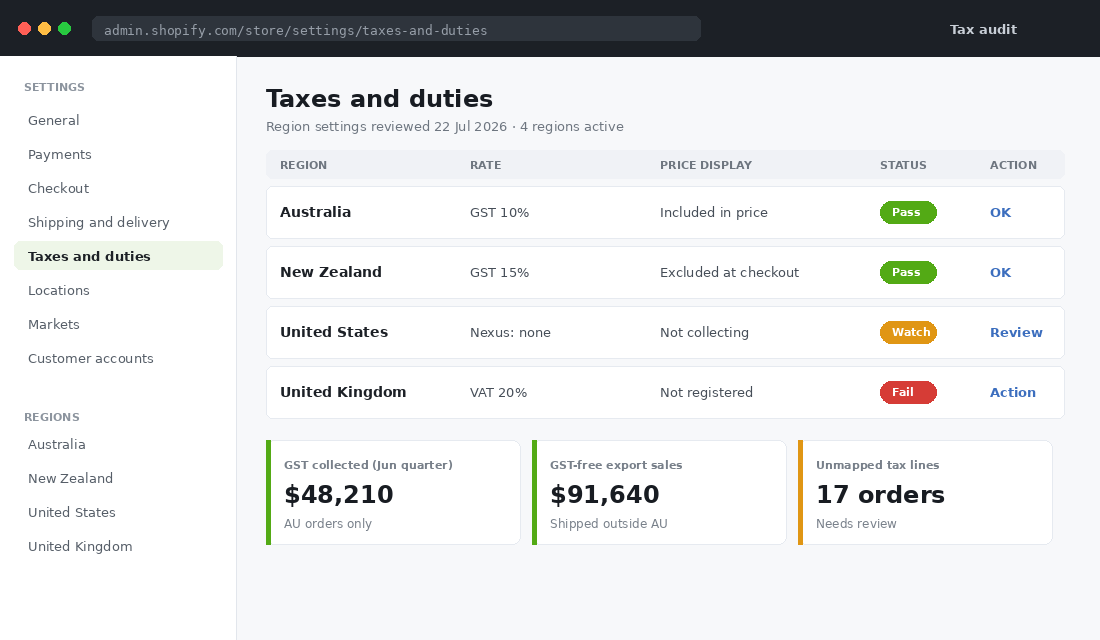Click Included in price cell
Viewport: 1100px width, 640px height.
tap(713, 213)
